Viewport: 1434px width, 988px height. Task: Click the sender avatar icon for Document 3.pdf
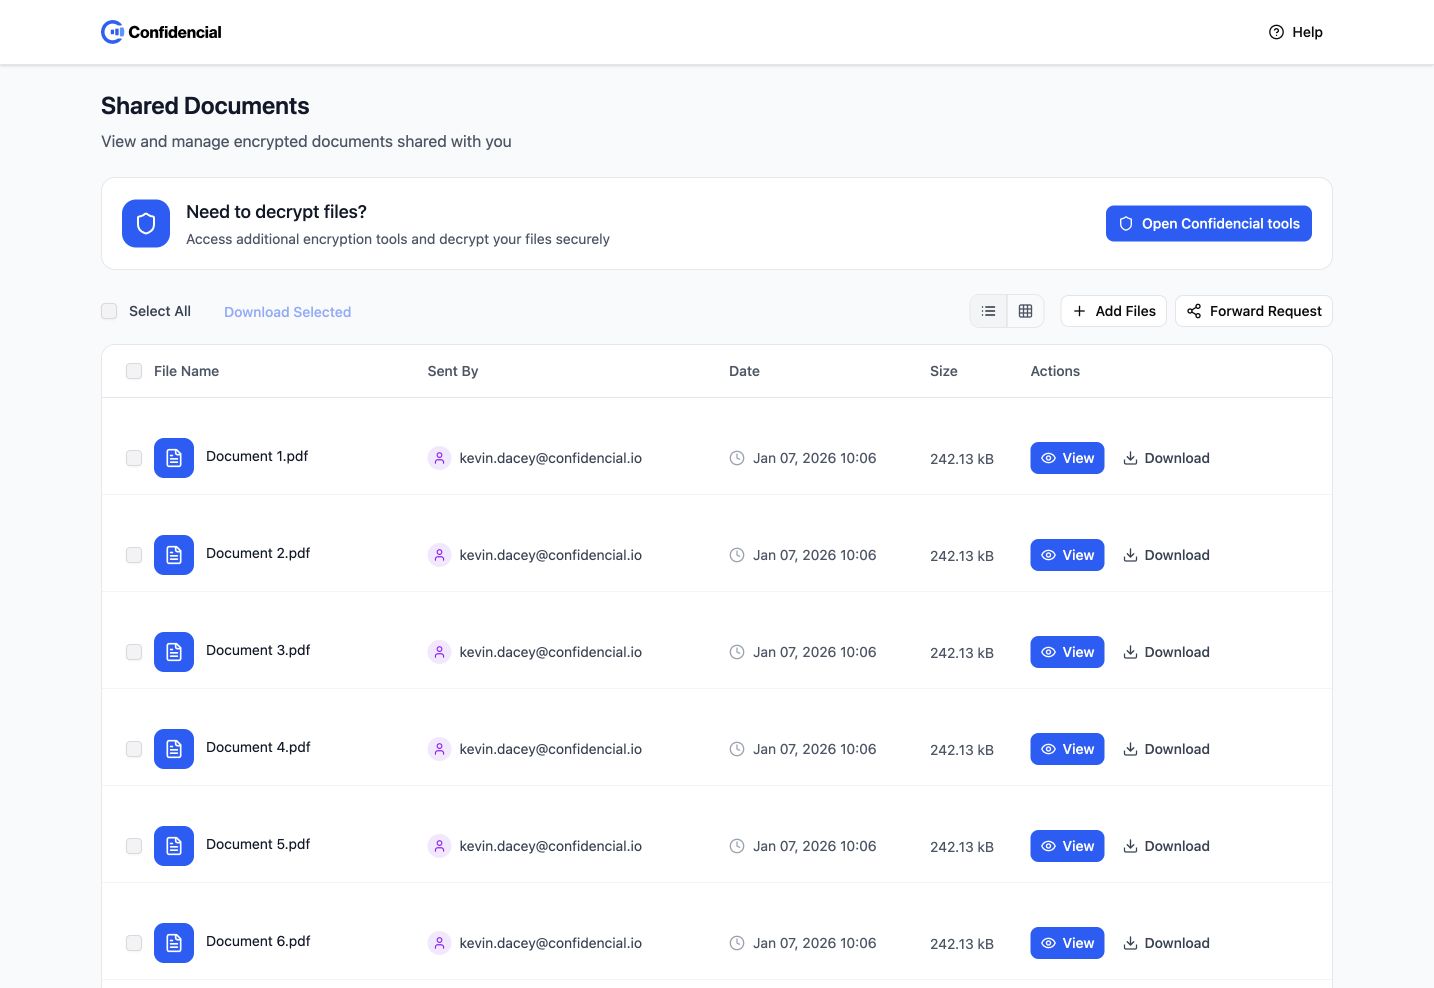pyautogui.click(x=439, y=652)
